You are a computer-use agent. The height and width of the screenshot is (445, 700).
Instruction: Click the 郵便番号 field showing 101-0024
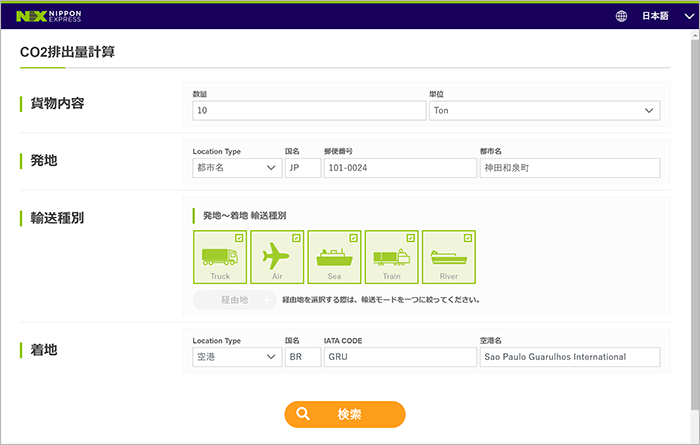[398, 168]
